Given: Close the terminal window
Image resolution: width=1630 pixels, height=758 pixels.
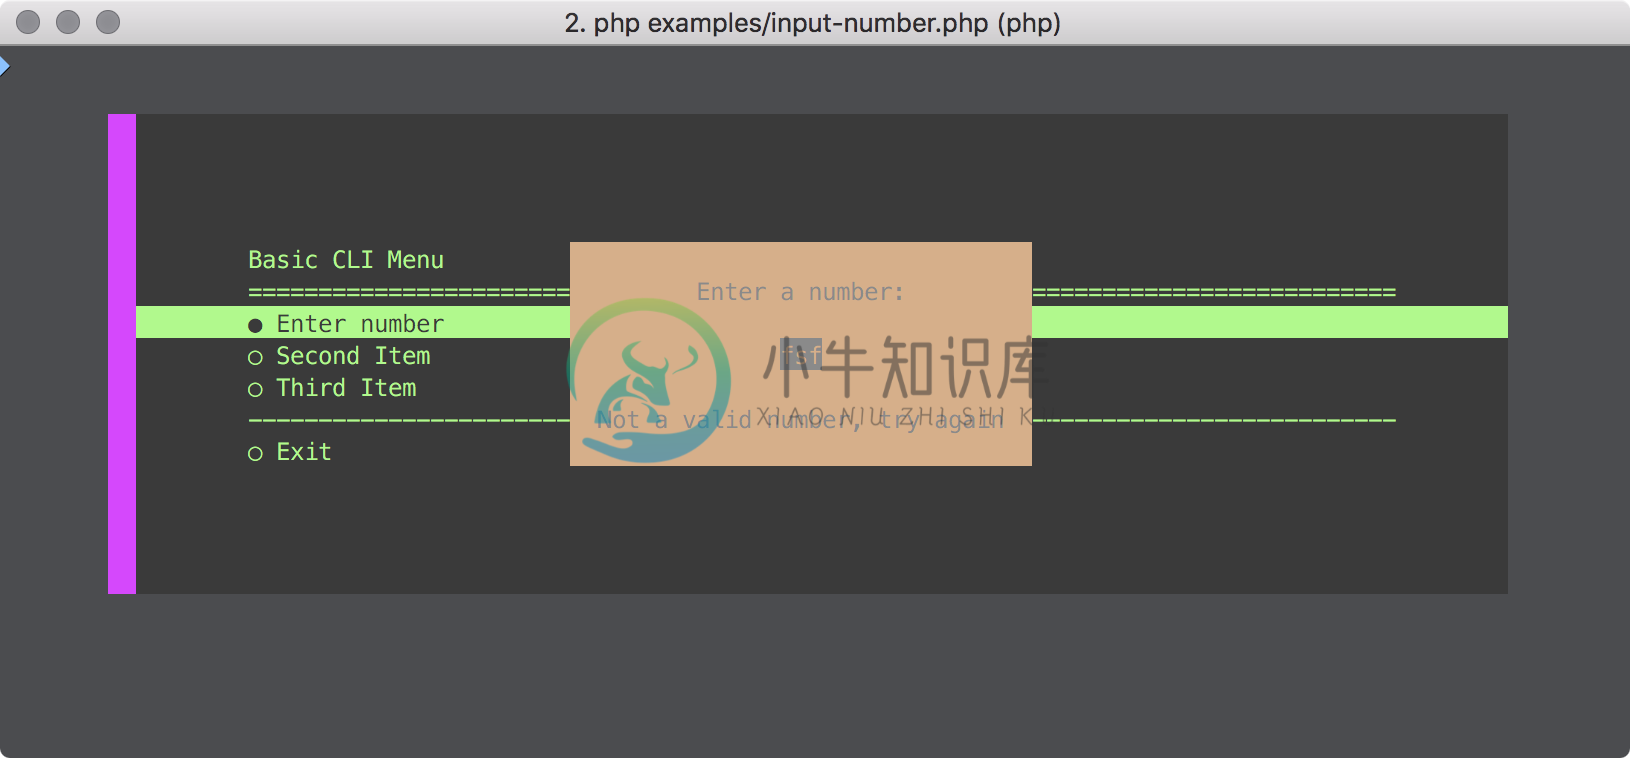Looking at the screenshot, I should [28, 22].
